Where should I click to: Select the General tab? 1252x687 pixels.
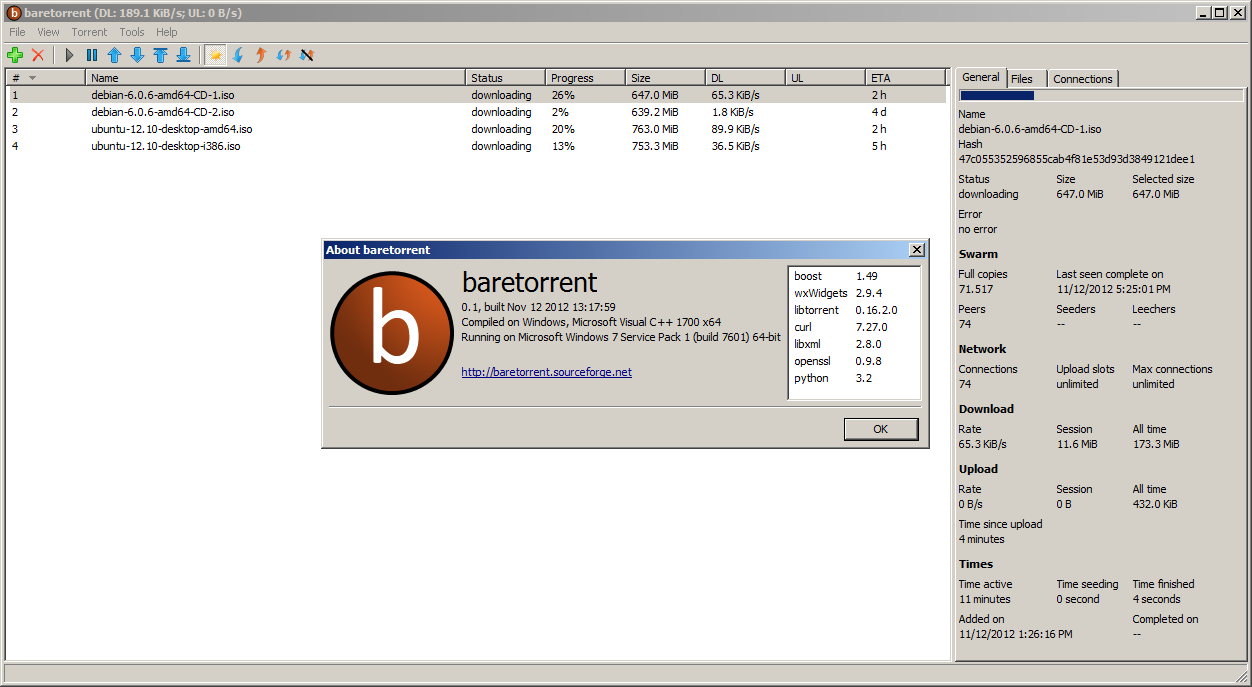pyautogui.click(x=980, y=77)
